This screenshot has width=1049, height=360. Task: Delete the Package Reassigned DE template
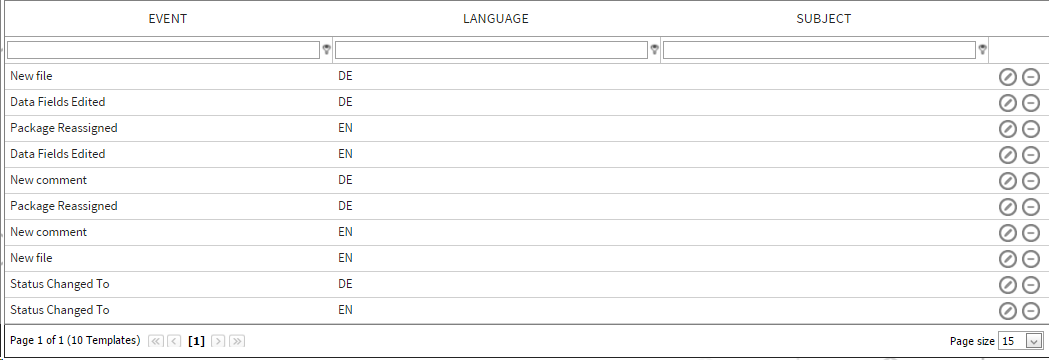click(x=1031, y=207)
